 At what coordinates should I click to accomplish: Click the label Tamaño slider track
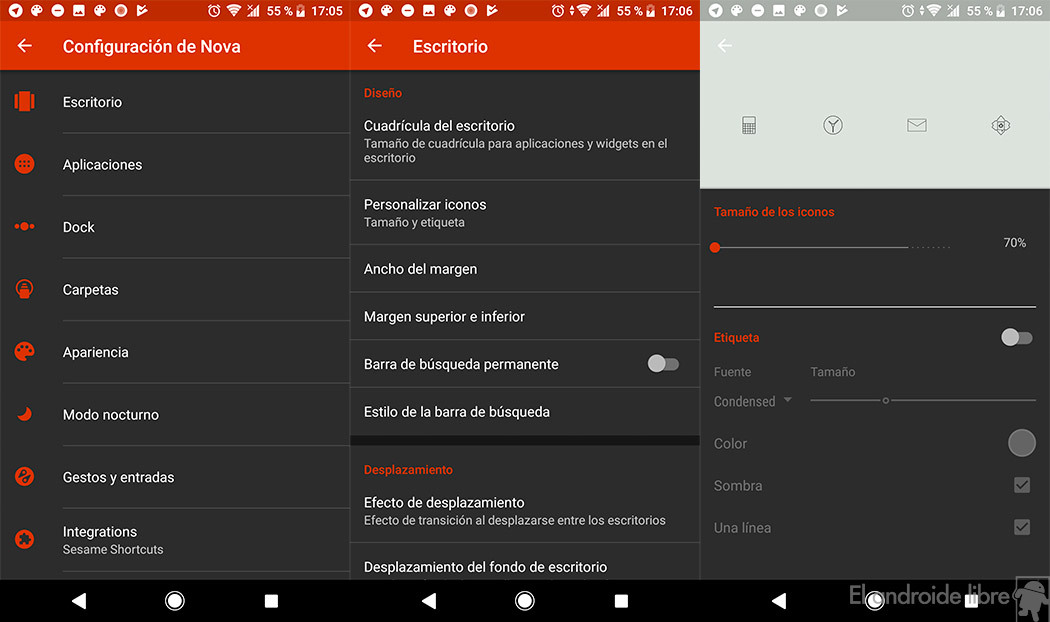tap(923, 400)
